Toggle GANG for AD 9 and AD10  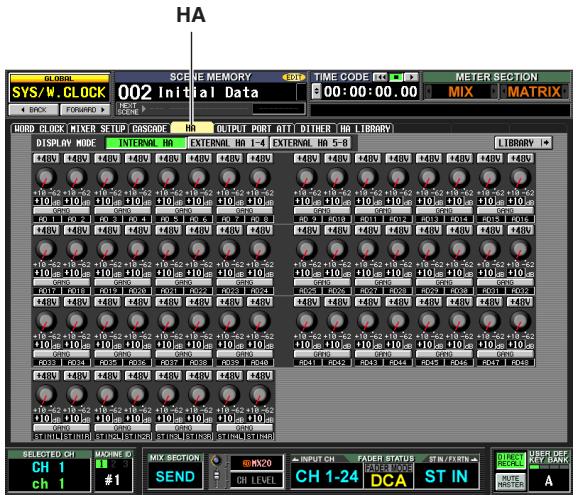click(322, 211)
